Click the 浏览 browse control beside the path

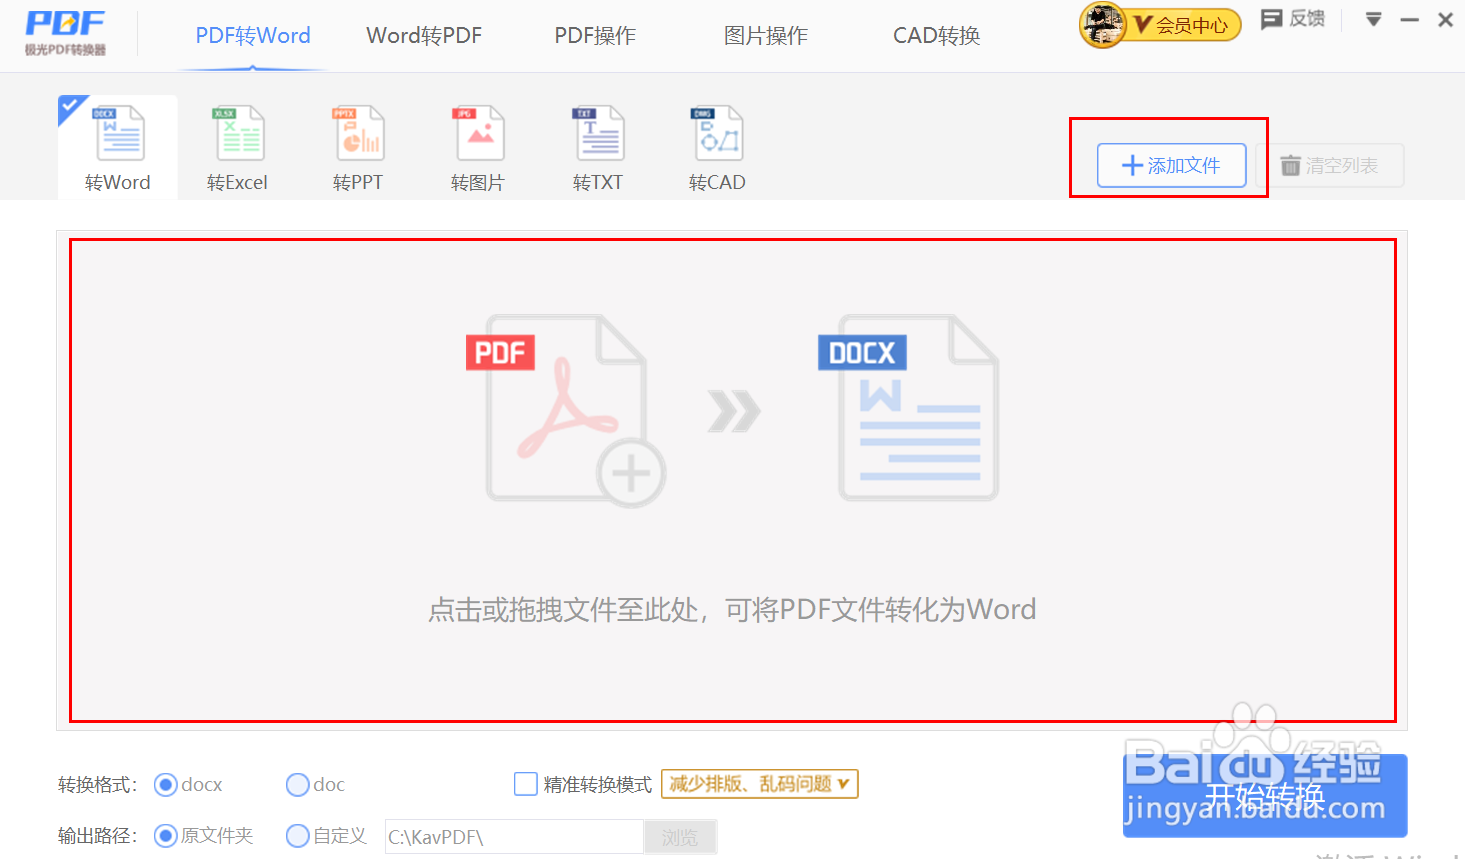point(680,836)
